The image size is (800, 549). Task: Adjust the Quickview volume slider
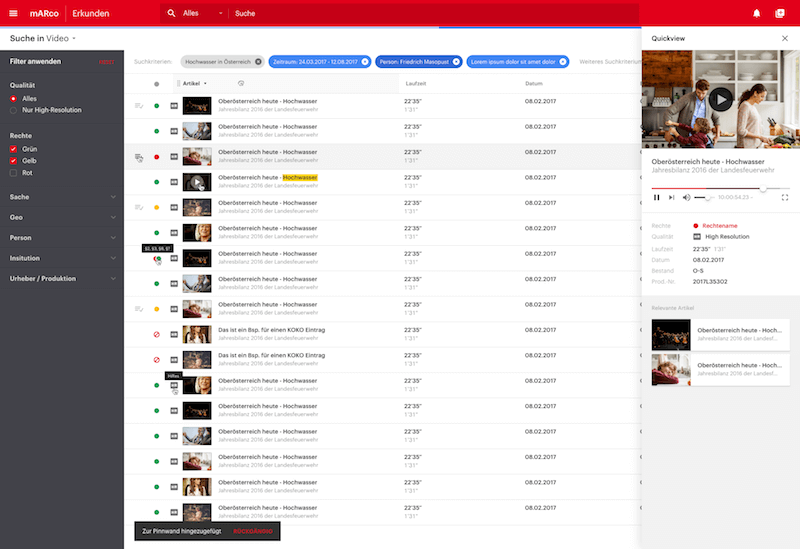(704, 197)
